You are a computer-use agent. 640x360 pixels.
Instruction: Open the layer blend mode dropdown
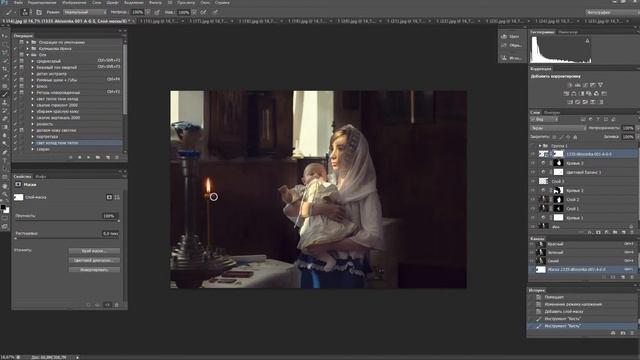click(557, 128)
